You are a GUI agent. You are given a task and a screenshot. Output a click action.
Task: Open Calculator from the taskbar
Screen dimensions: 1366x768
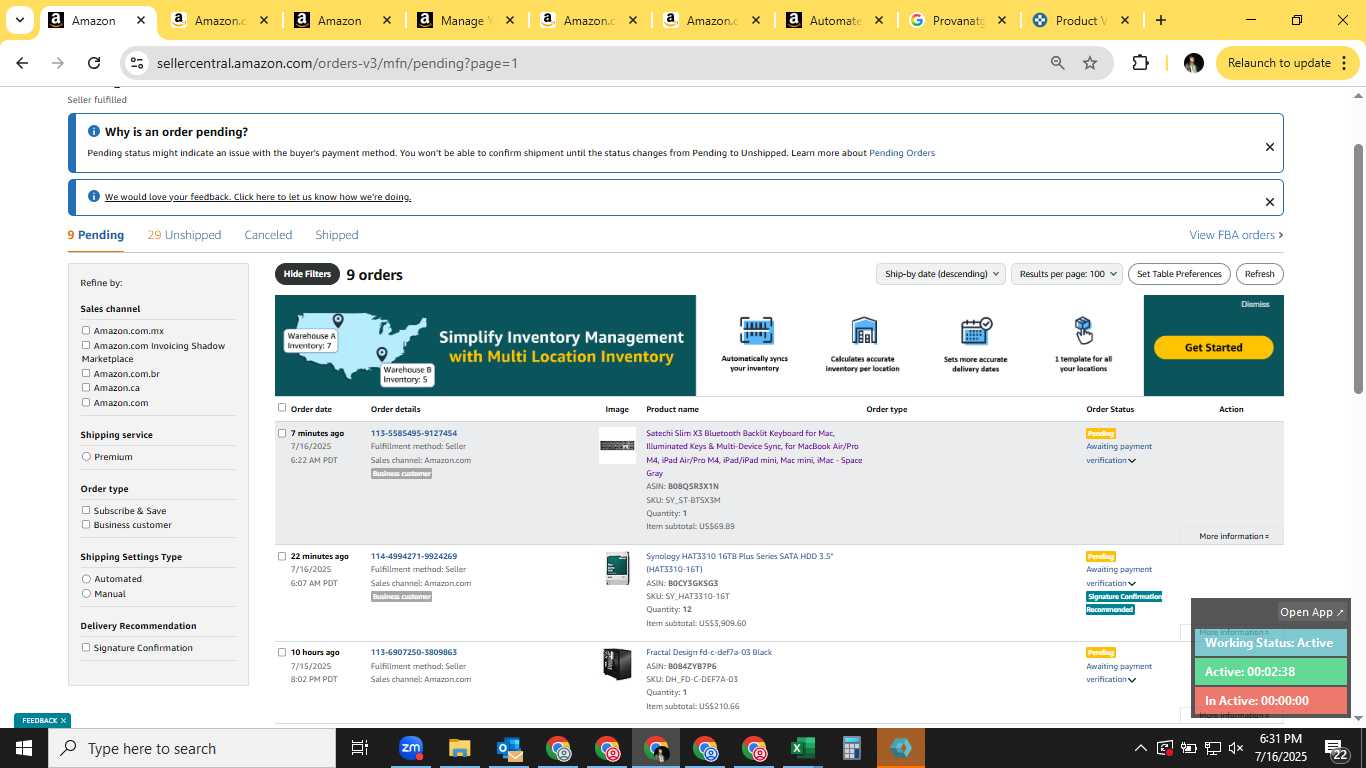pos(851,748)
